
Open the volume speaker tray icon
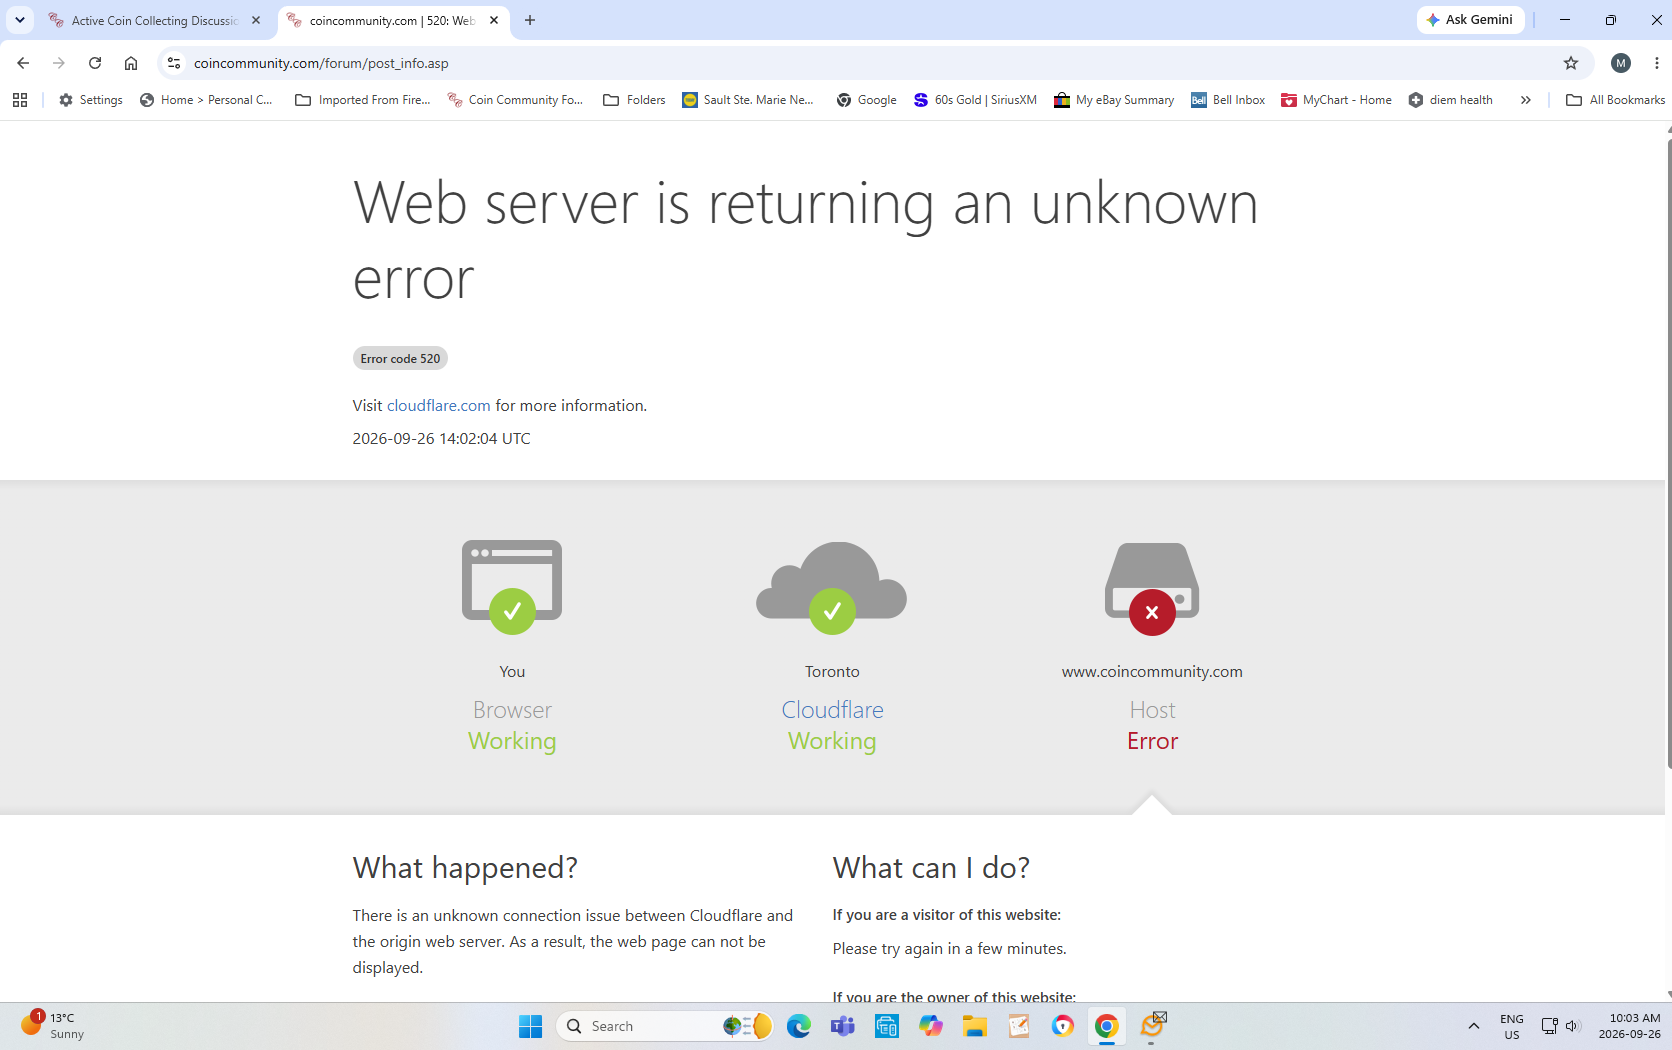click(x=1572, y=1026)
